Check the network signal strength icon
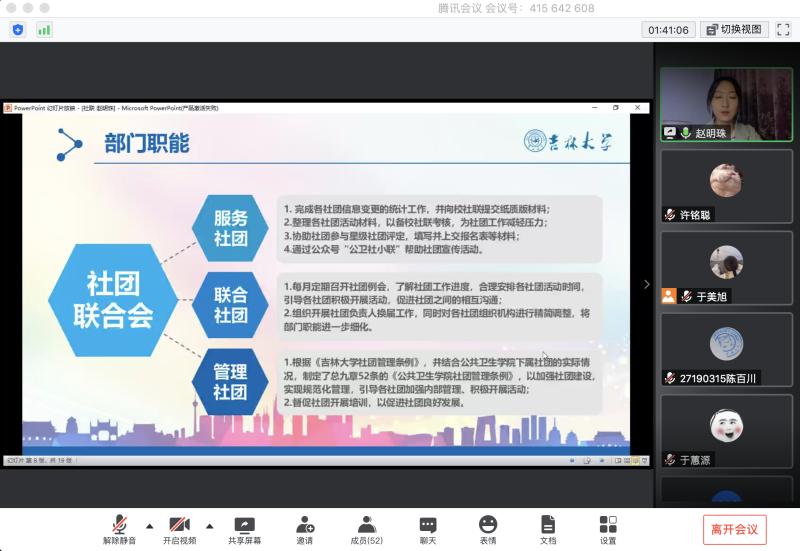The height and width of the screenshot is (551, 800). 44,30
